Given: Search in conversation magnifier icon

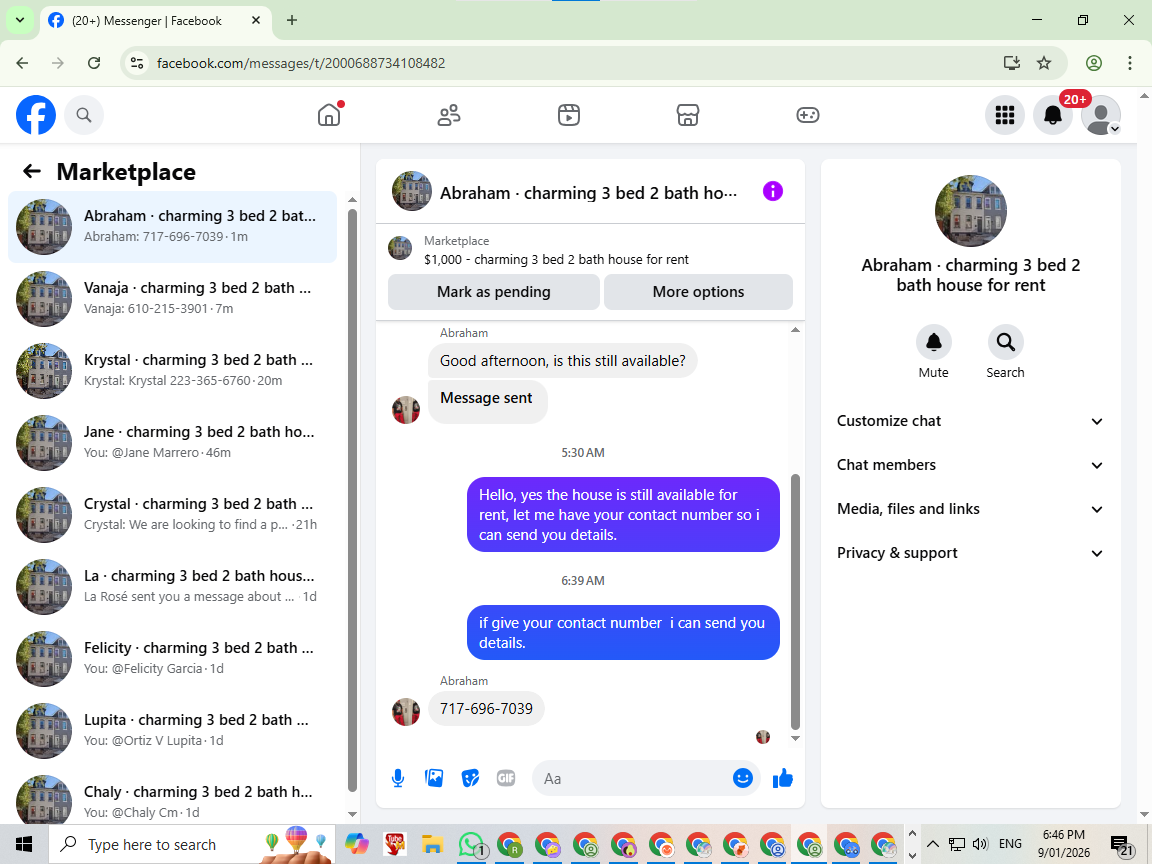Looking at the screenshot, I should (1006, 342).
